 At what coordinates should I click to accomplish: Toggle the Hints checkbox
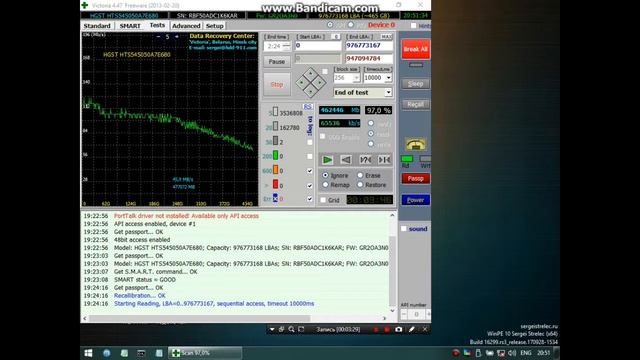[413, 26]
